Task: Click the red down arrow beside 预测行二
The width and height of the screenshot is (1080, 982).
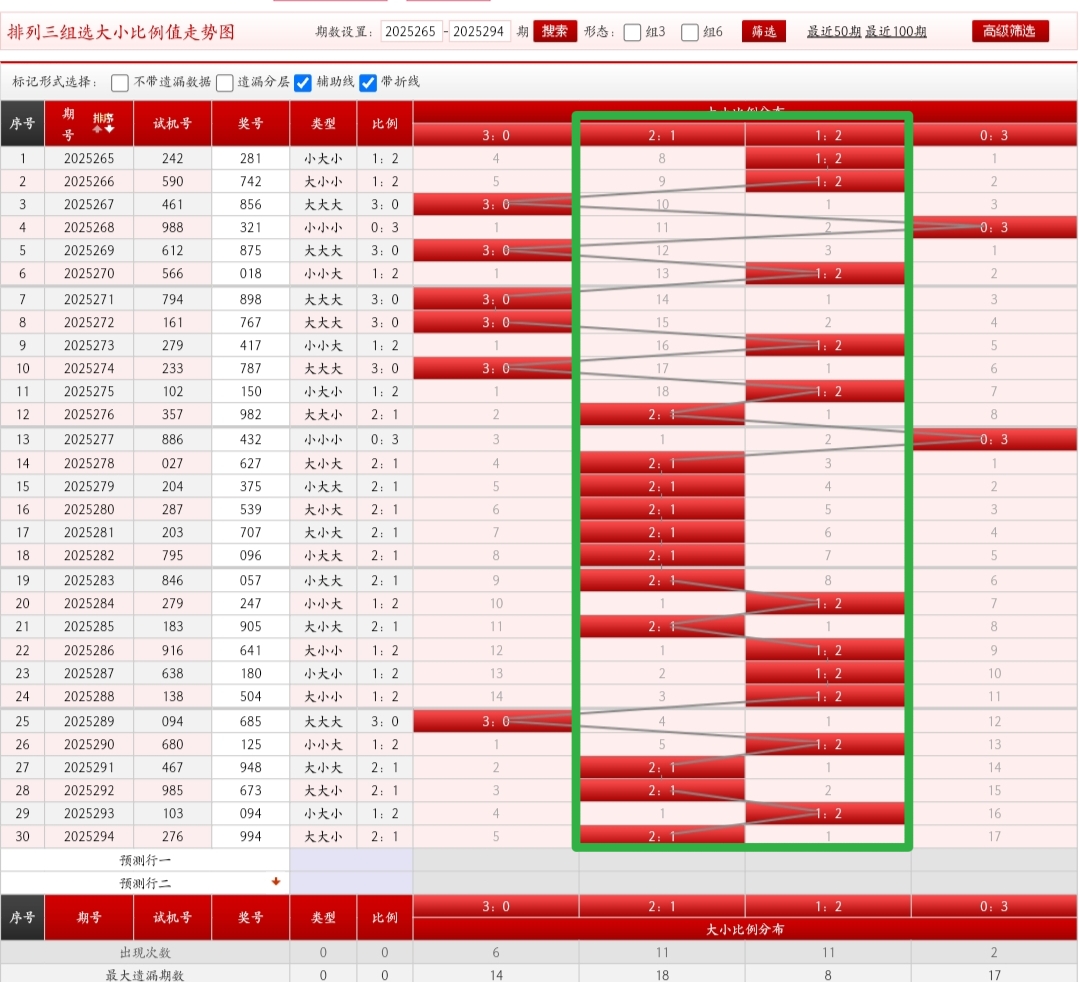Action: tap(276, 882)
